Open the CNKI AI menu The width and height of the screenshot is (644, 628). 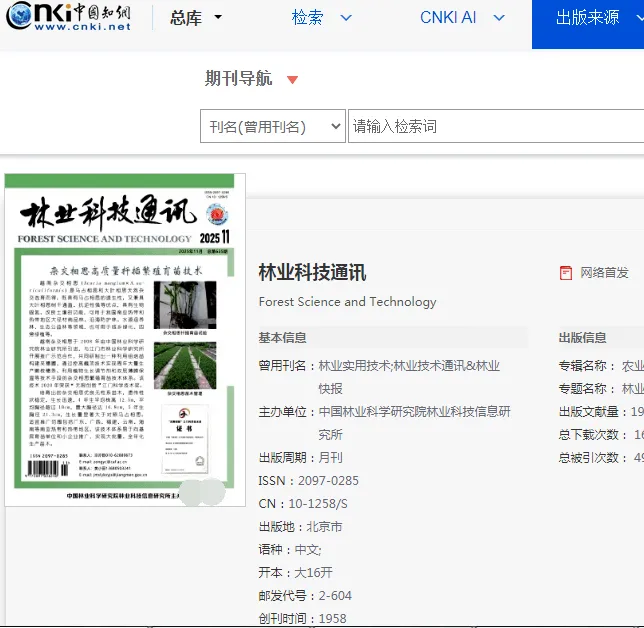(448, 18)
